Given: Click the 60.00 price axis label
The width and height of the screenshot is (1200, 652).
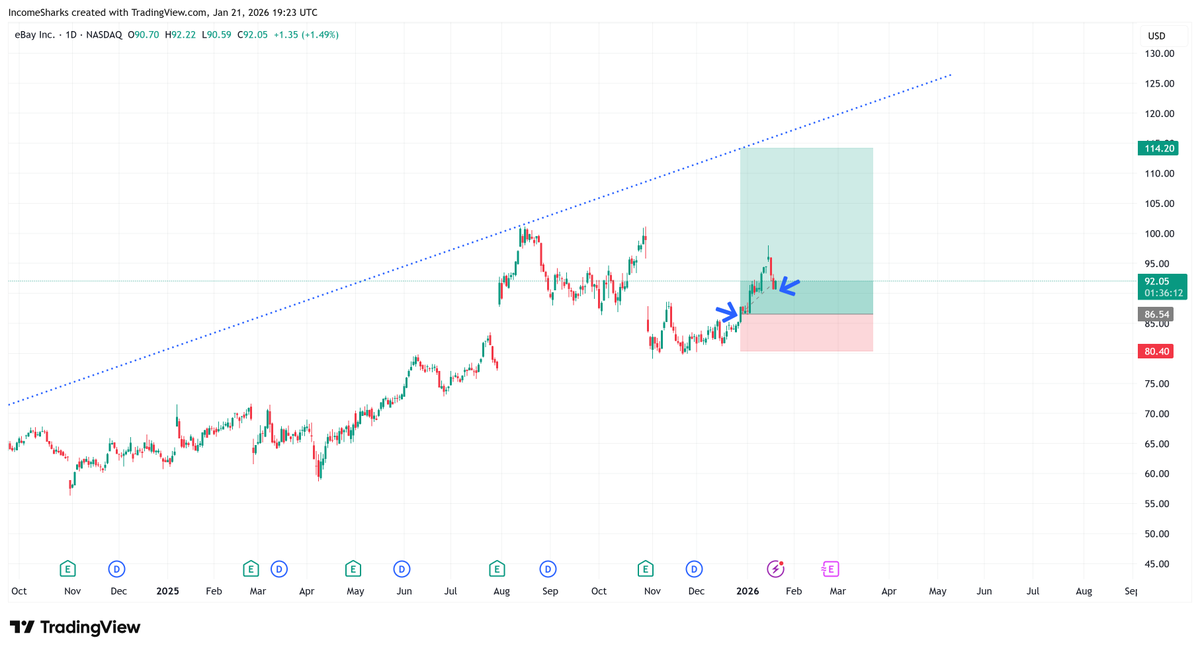Looking at the screenshot, I should pyautogui.click(x=1158, y=474).
